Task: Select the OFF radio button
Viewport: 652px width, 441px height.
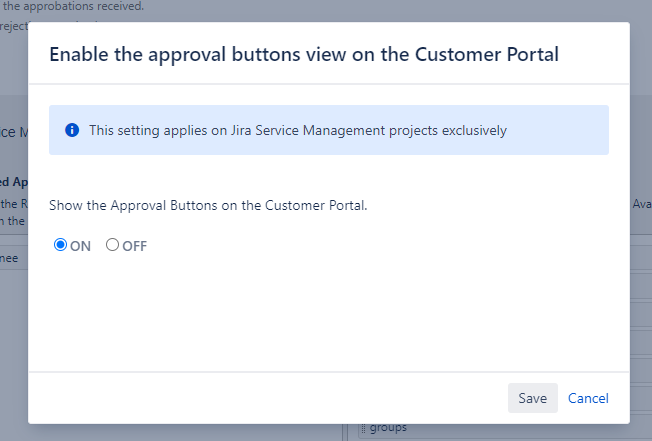Action: [x=112, y=245]
